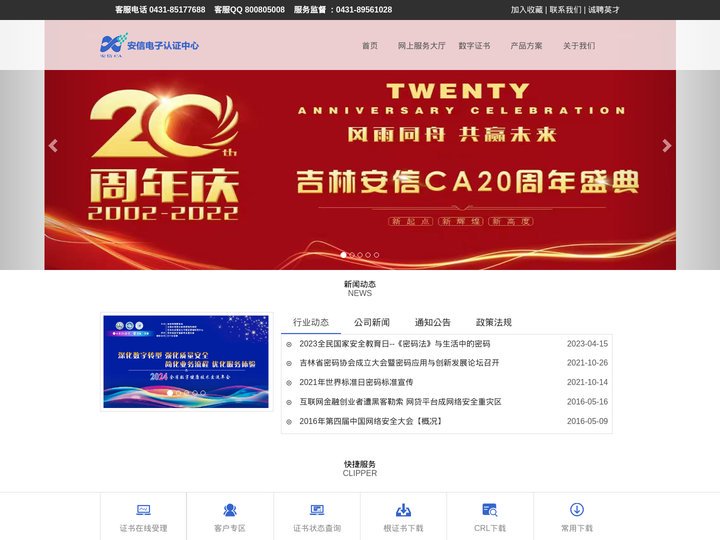Select third banner carousel dot

(x=360, y=255)
